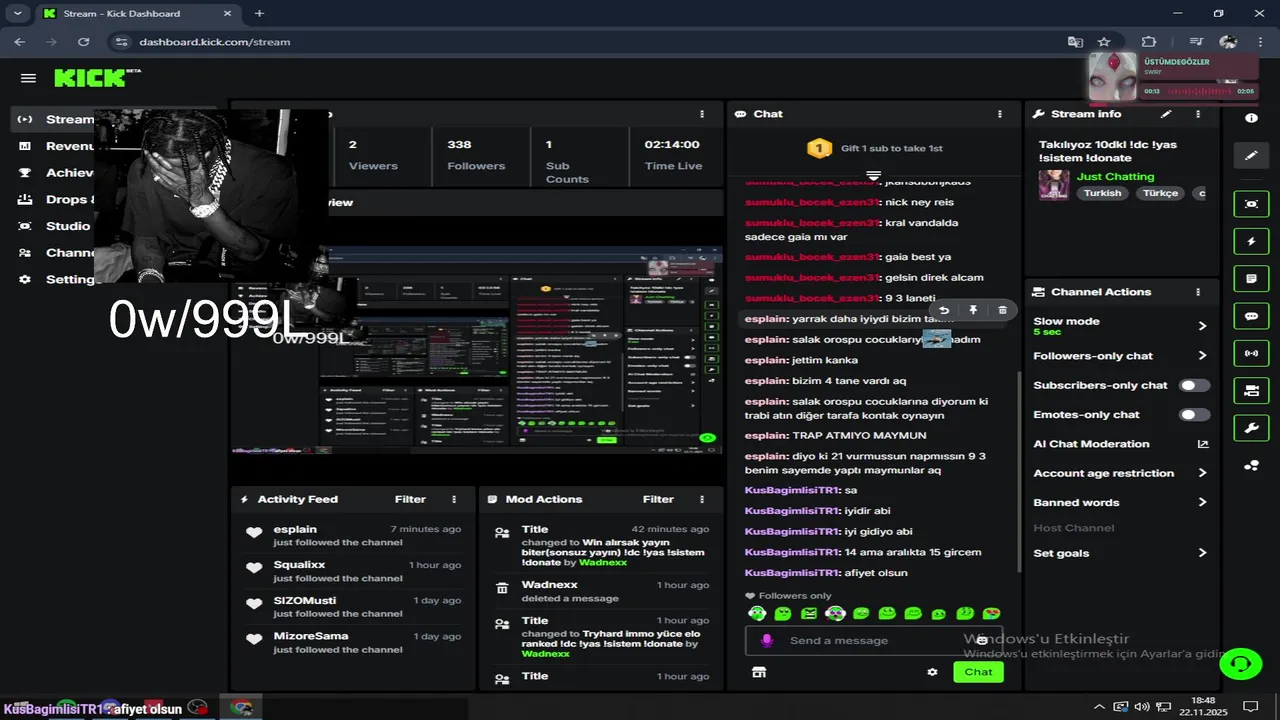Viewport: 1280px width, 720px height.
Task: Open Activity Feed three-dot menu
Action: 454,499
